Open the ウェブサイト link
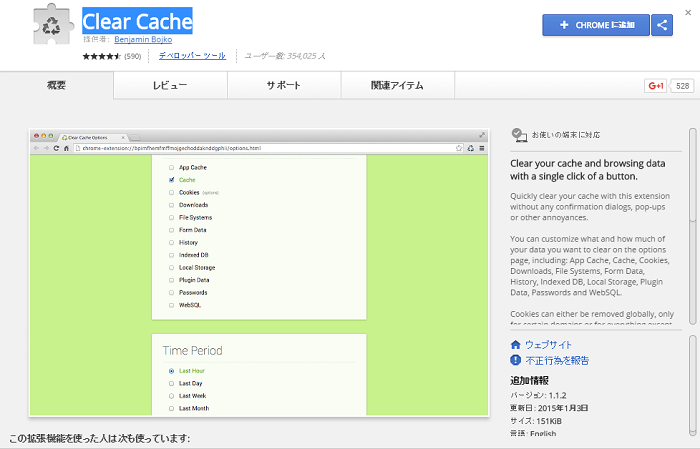 [x=548, y=345]
